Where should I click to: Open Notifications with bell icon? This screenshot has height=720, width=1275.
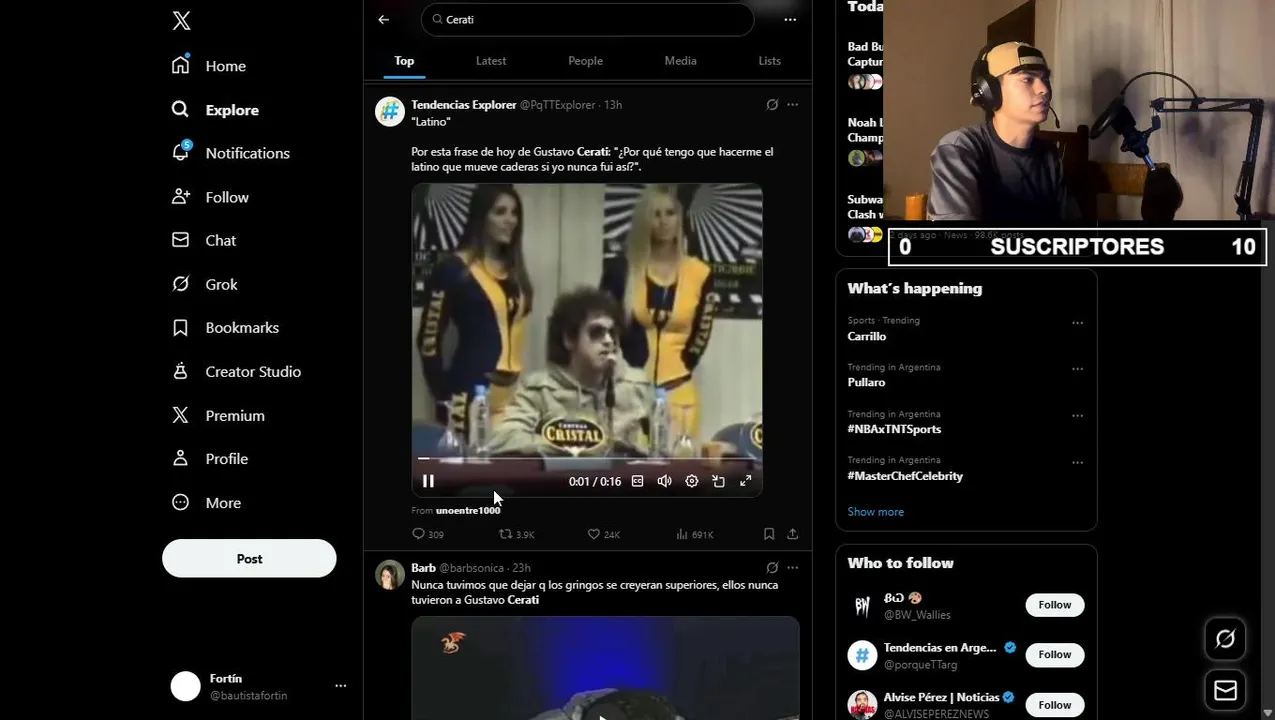230,153
